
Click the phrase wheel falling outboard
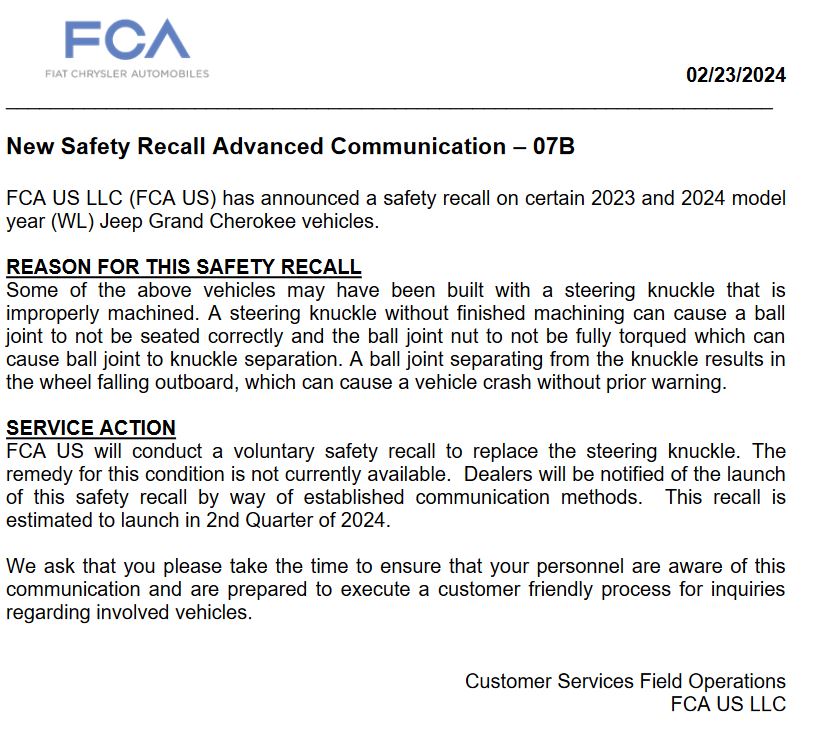pyautogui.click(x=139, y=382)
